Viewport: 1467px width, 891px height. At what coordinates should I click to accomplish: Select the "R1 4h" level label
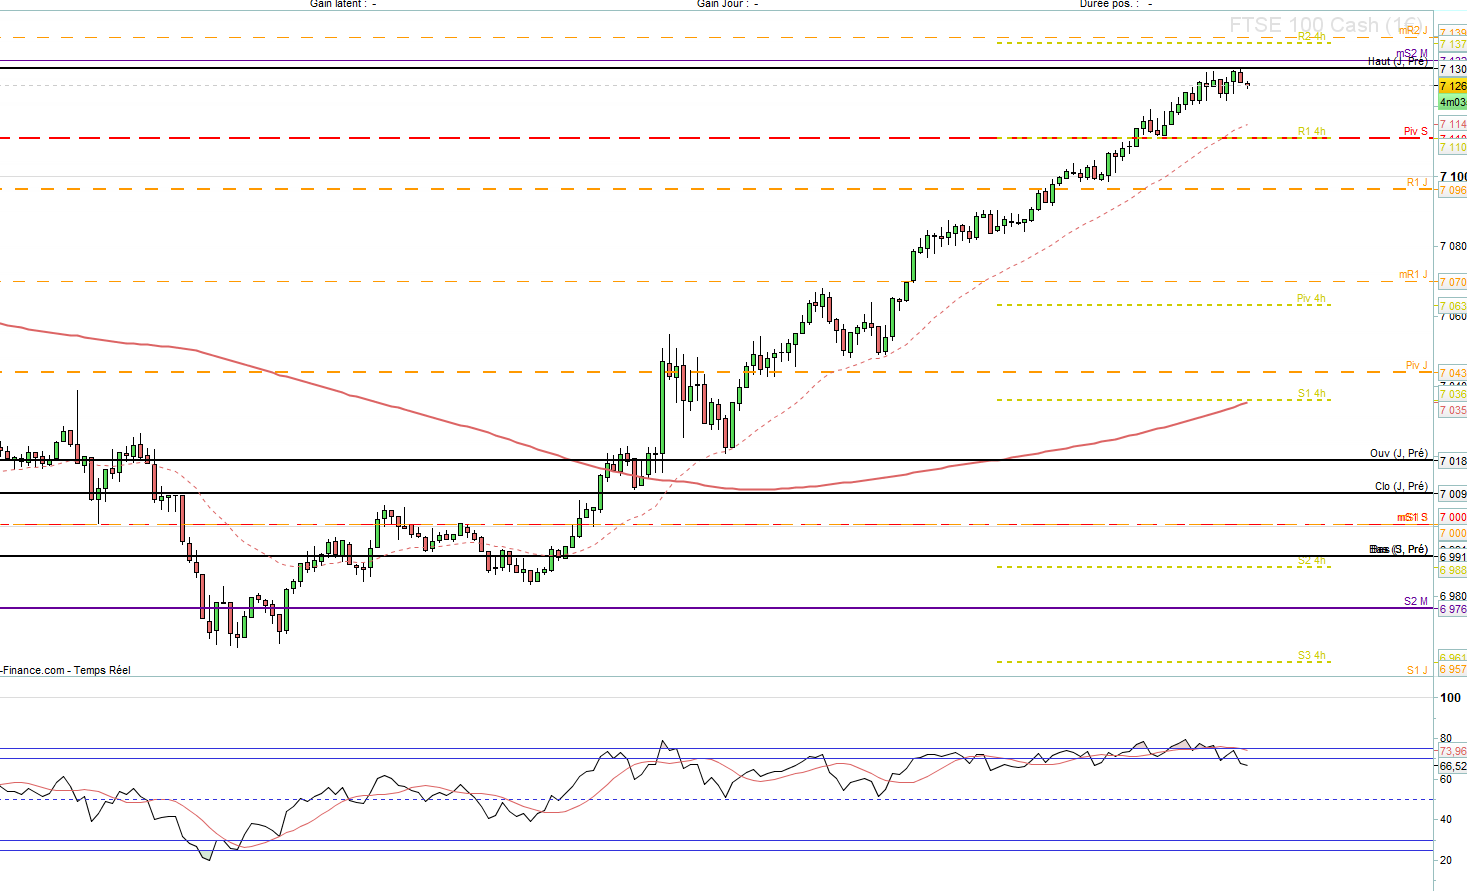pos(1311,132)
